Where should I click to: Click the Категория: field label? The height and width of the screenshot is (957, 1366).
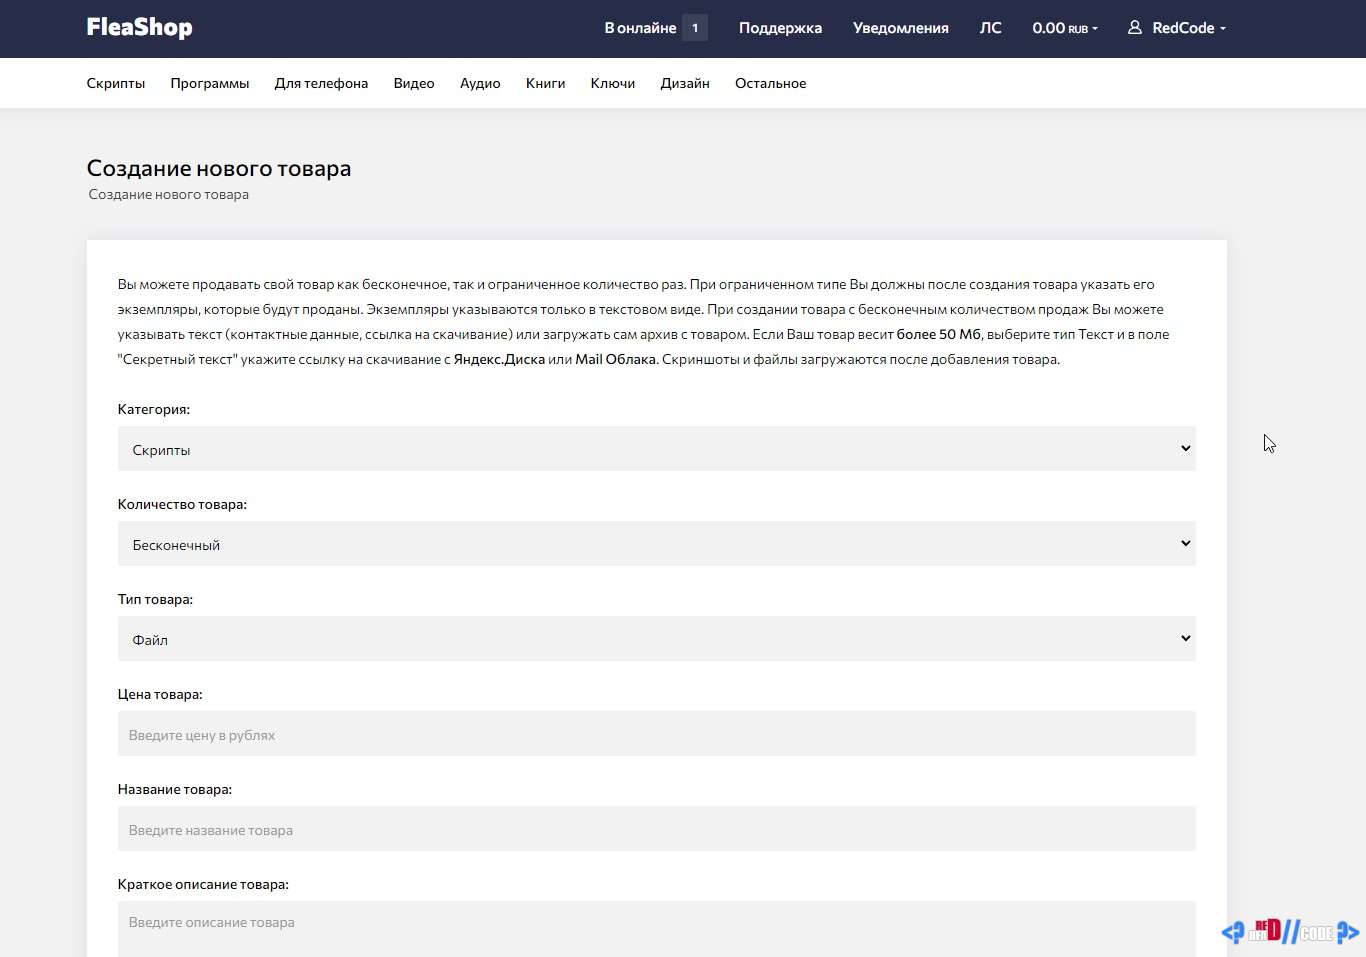[x=154, y=409]
